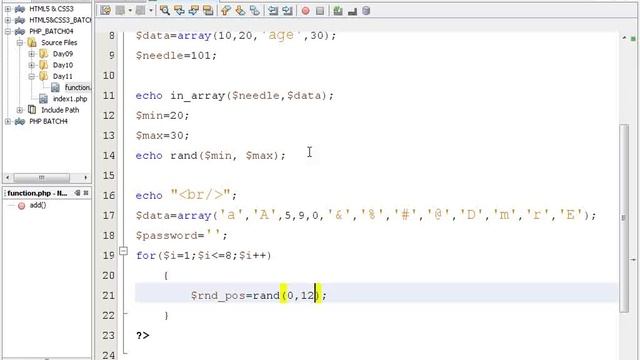Click the 'echo in_array($needle,$data);' line

235,96
